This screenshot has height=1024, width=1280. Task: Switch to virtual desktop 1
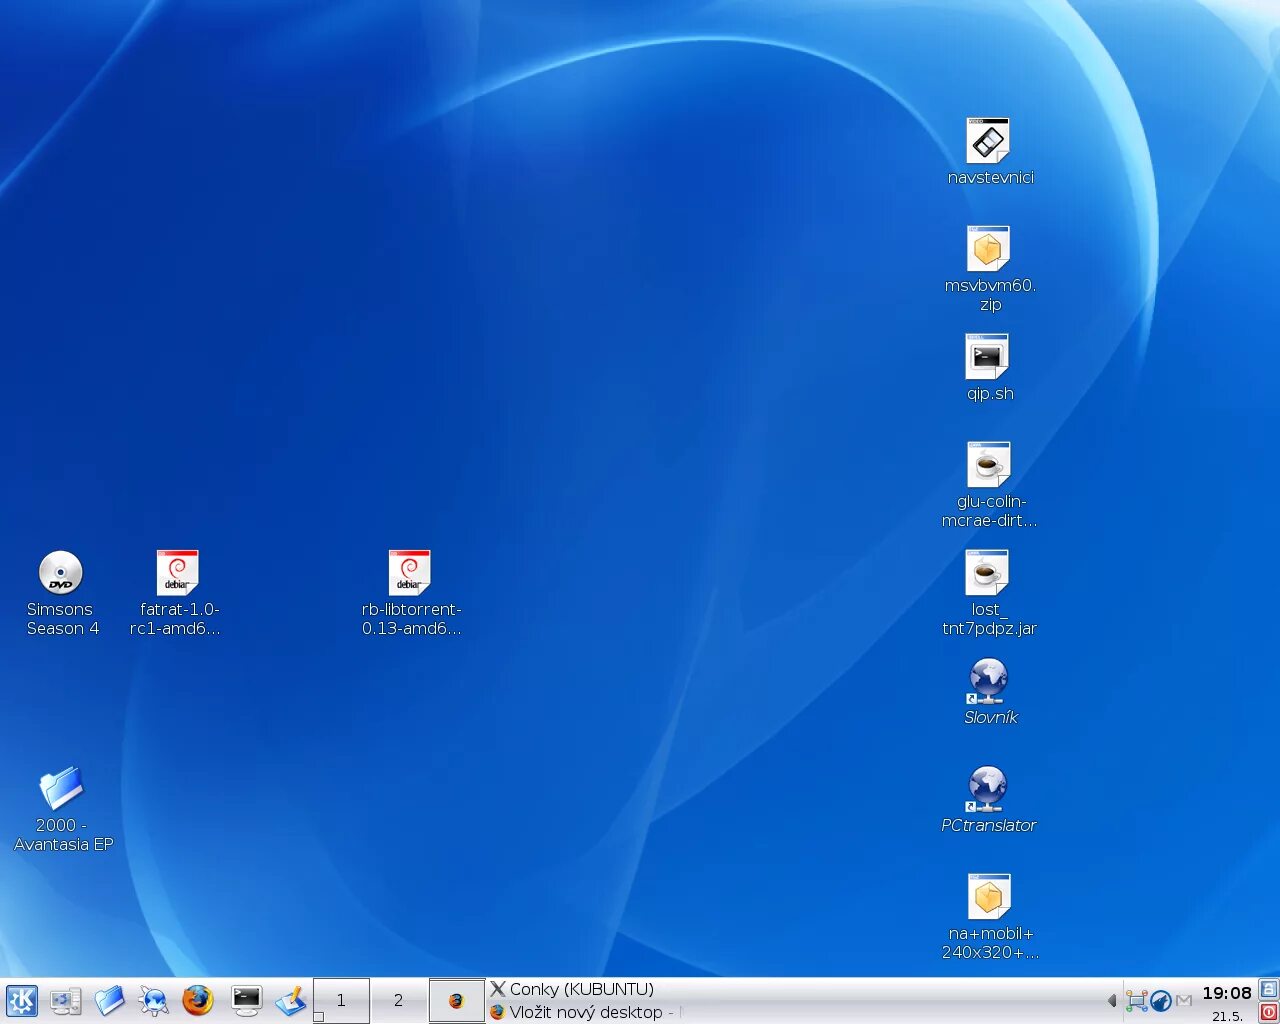click(341, 1000)
